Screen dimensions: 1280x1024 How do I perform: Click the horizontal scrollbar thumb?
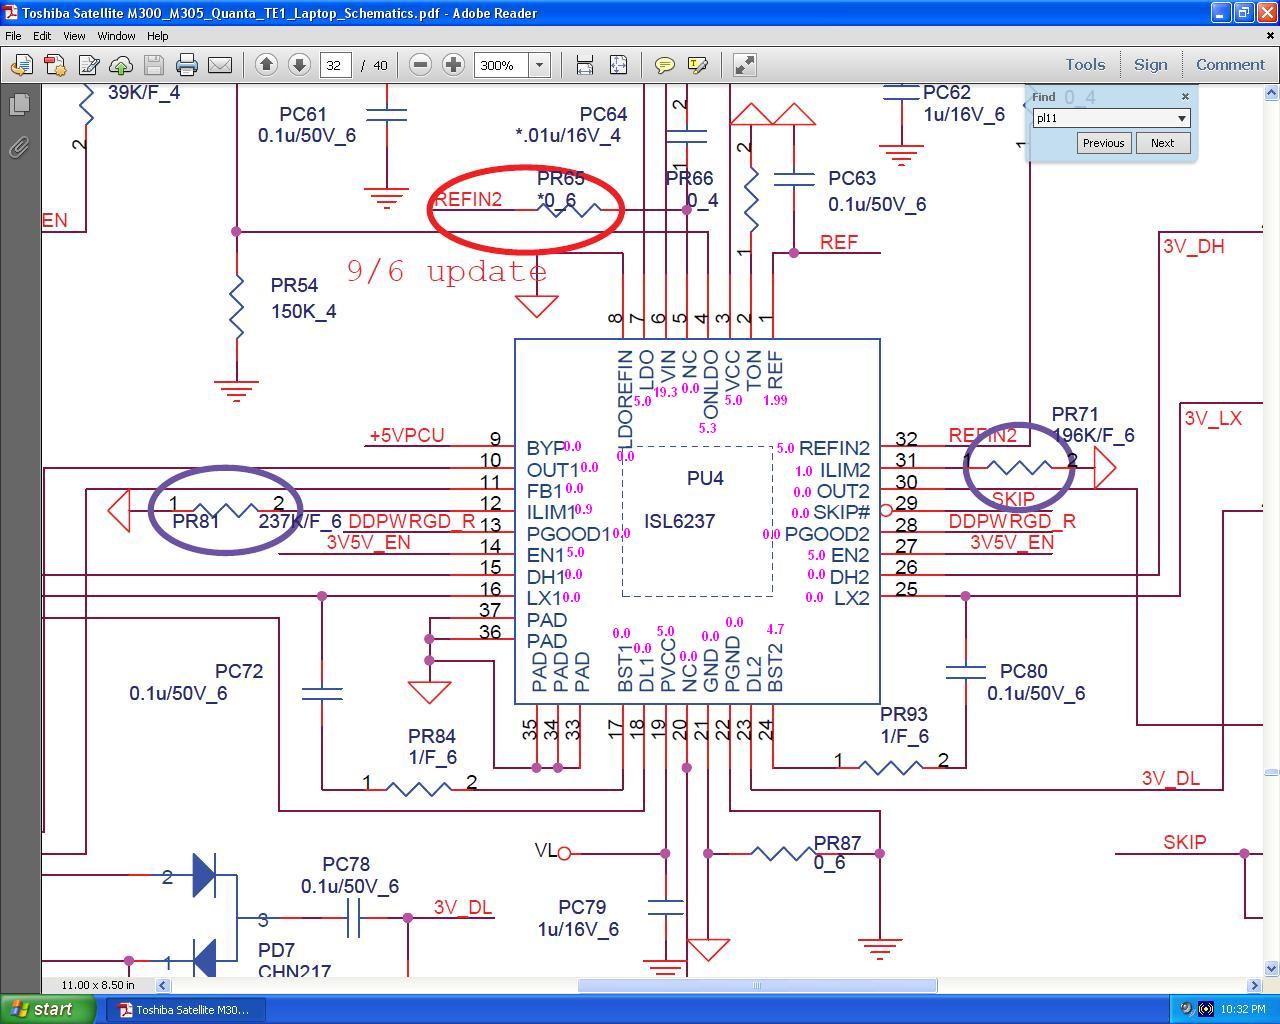tap(757, 985)
